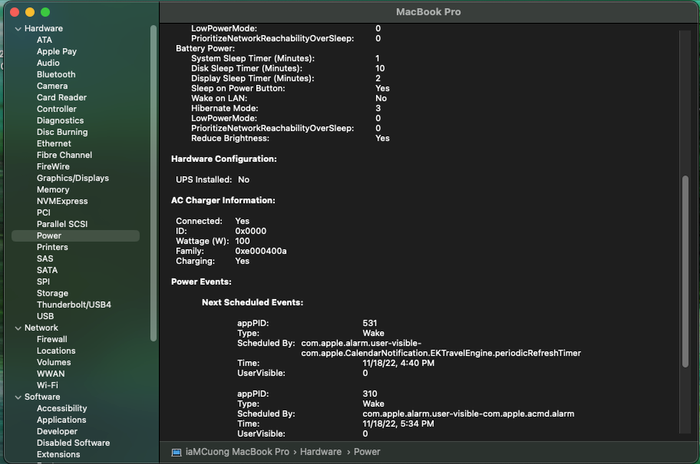This screenshot has height=464, width=700.
Task: Select SPI in the sidebar
Action: click(43, 282)
